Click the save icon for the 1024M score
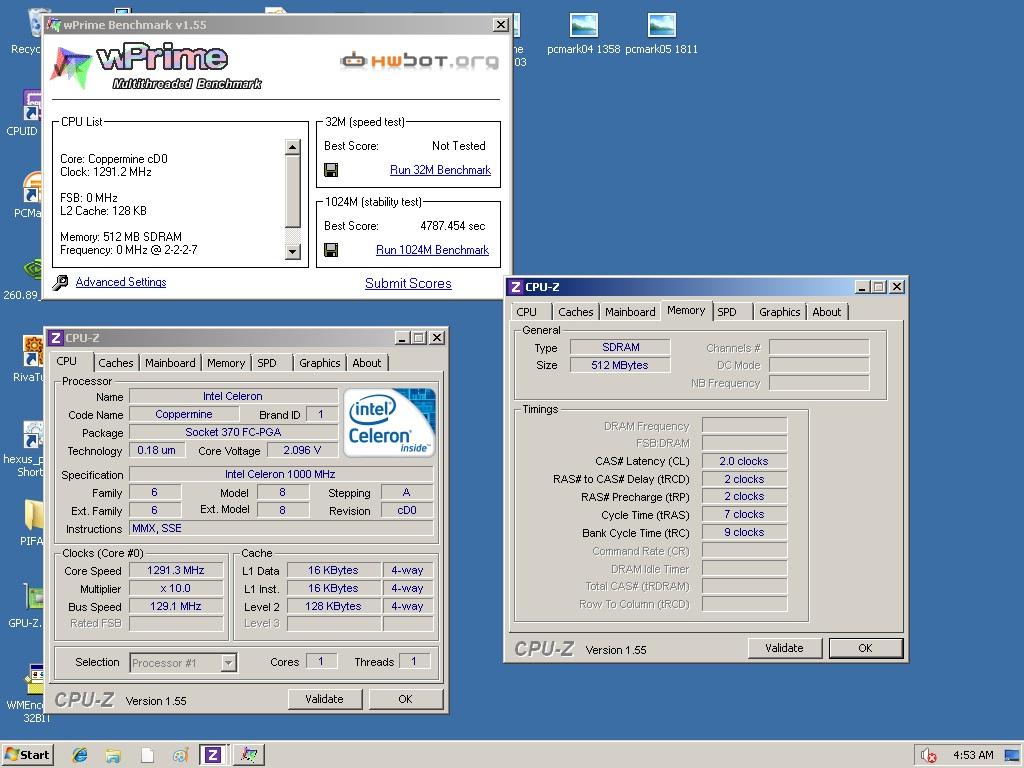1024x768 pixels. (331, 250)
